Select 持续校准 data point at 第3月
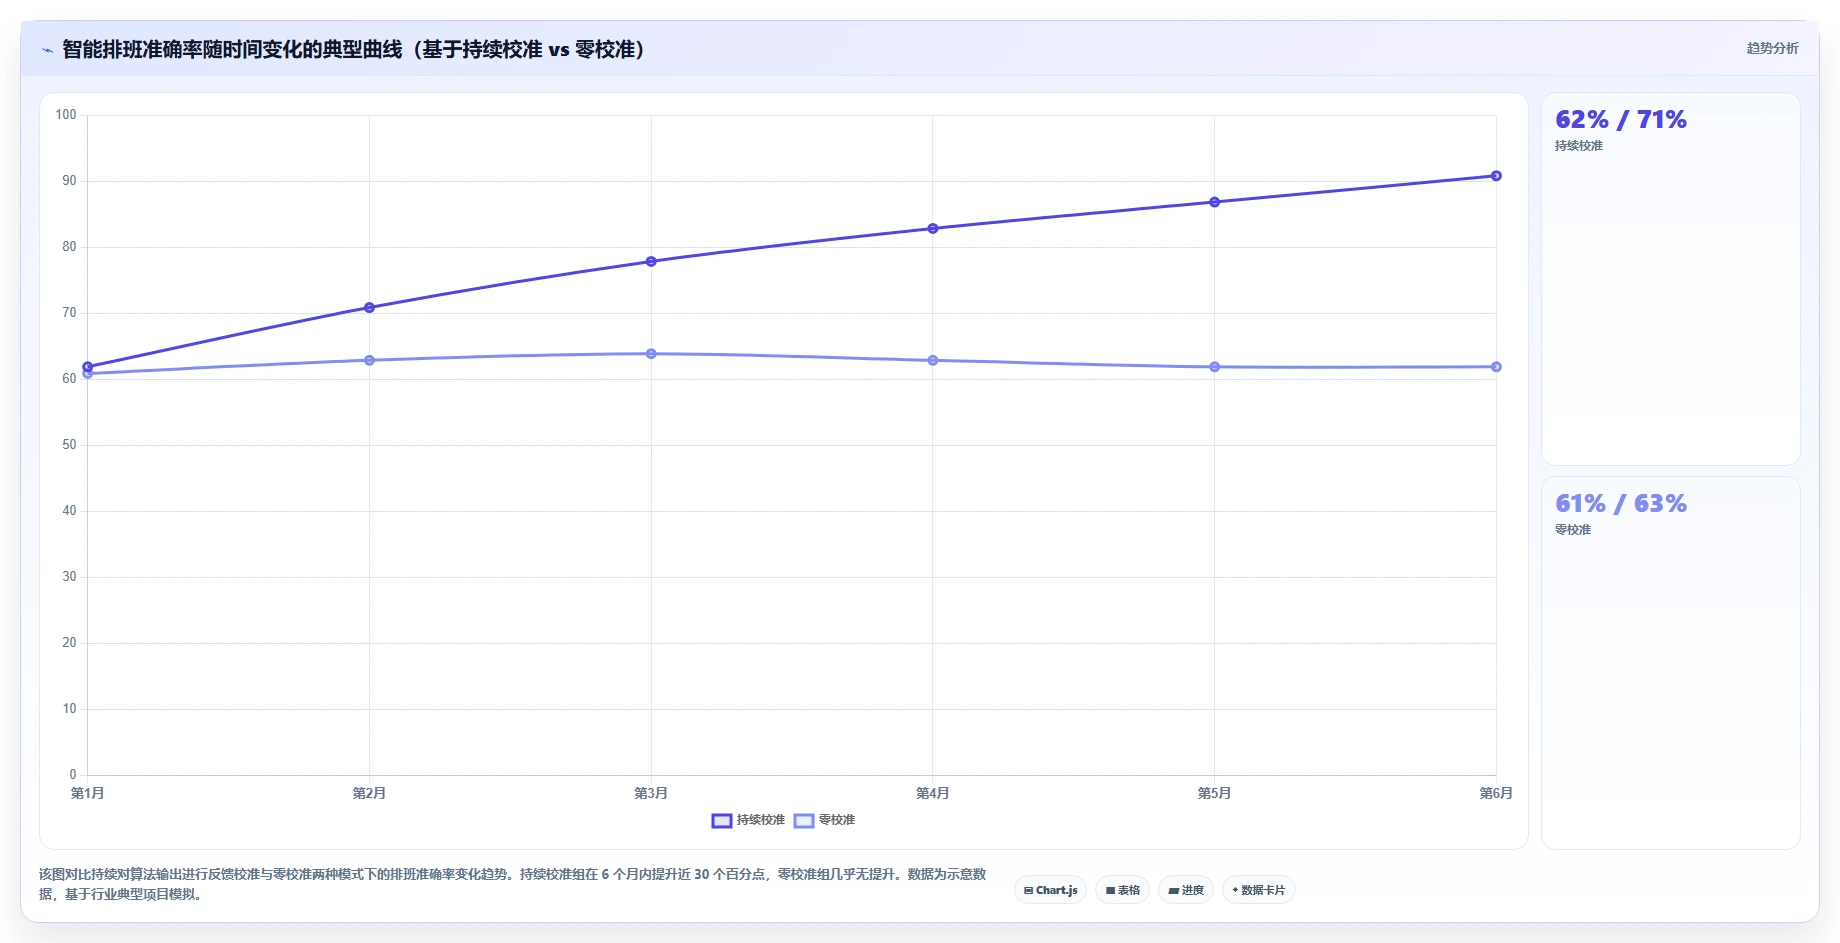The image size is (1840, 943). click(x=651, y=261)
